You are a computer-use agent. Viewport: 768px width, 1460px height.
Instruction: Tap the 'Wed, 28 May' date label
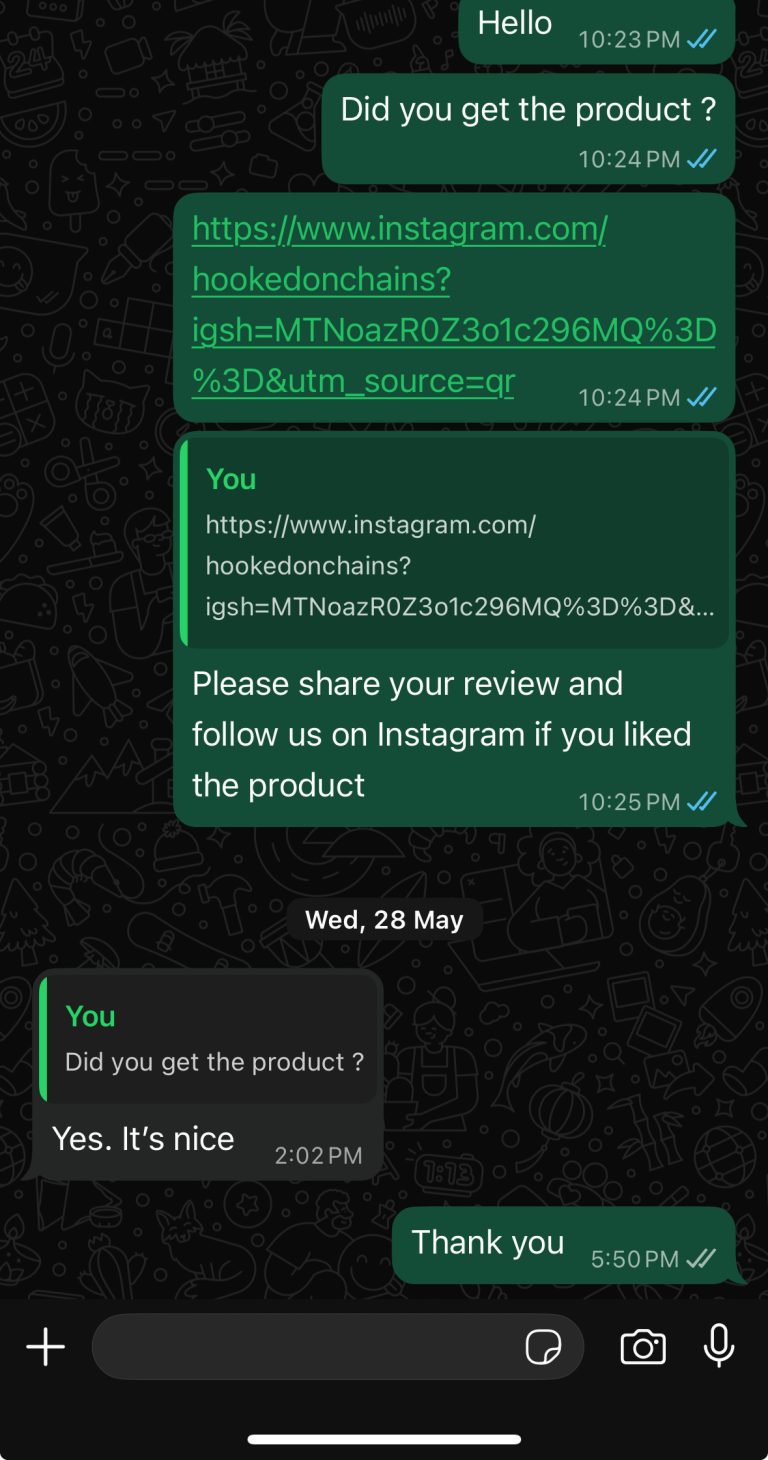[x=384, y=919]
